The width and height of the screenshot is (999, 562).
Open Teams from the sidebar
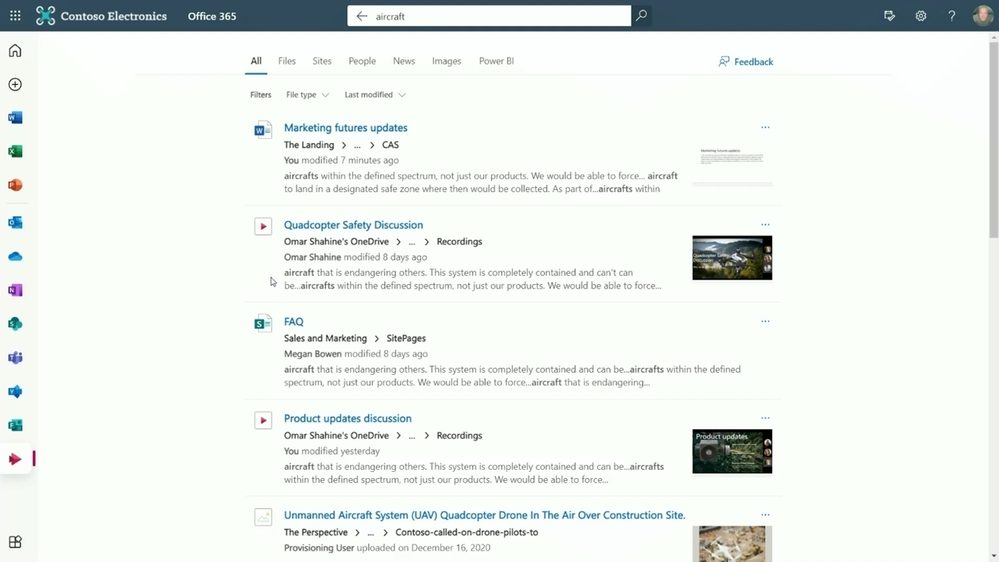[x=15, y=358]
